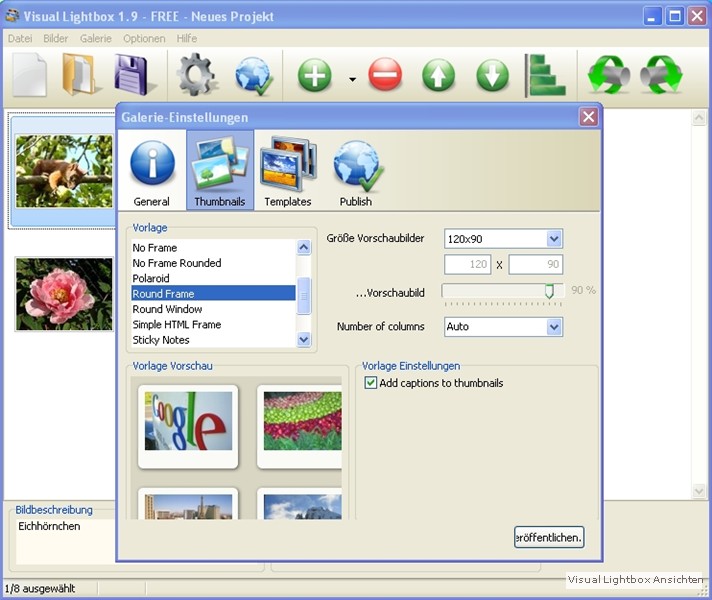The image size is (712, 600).
Task: Open dropdown arrow beside the Add button
Action: [352, 78]
